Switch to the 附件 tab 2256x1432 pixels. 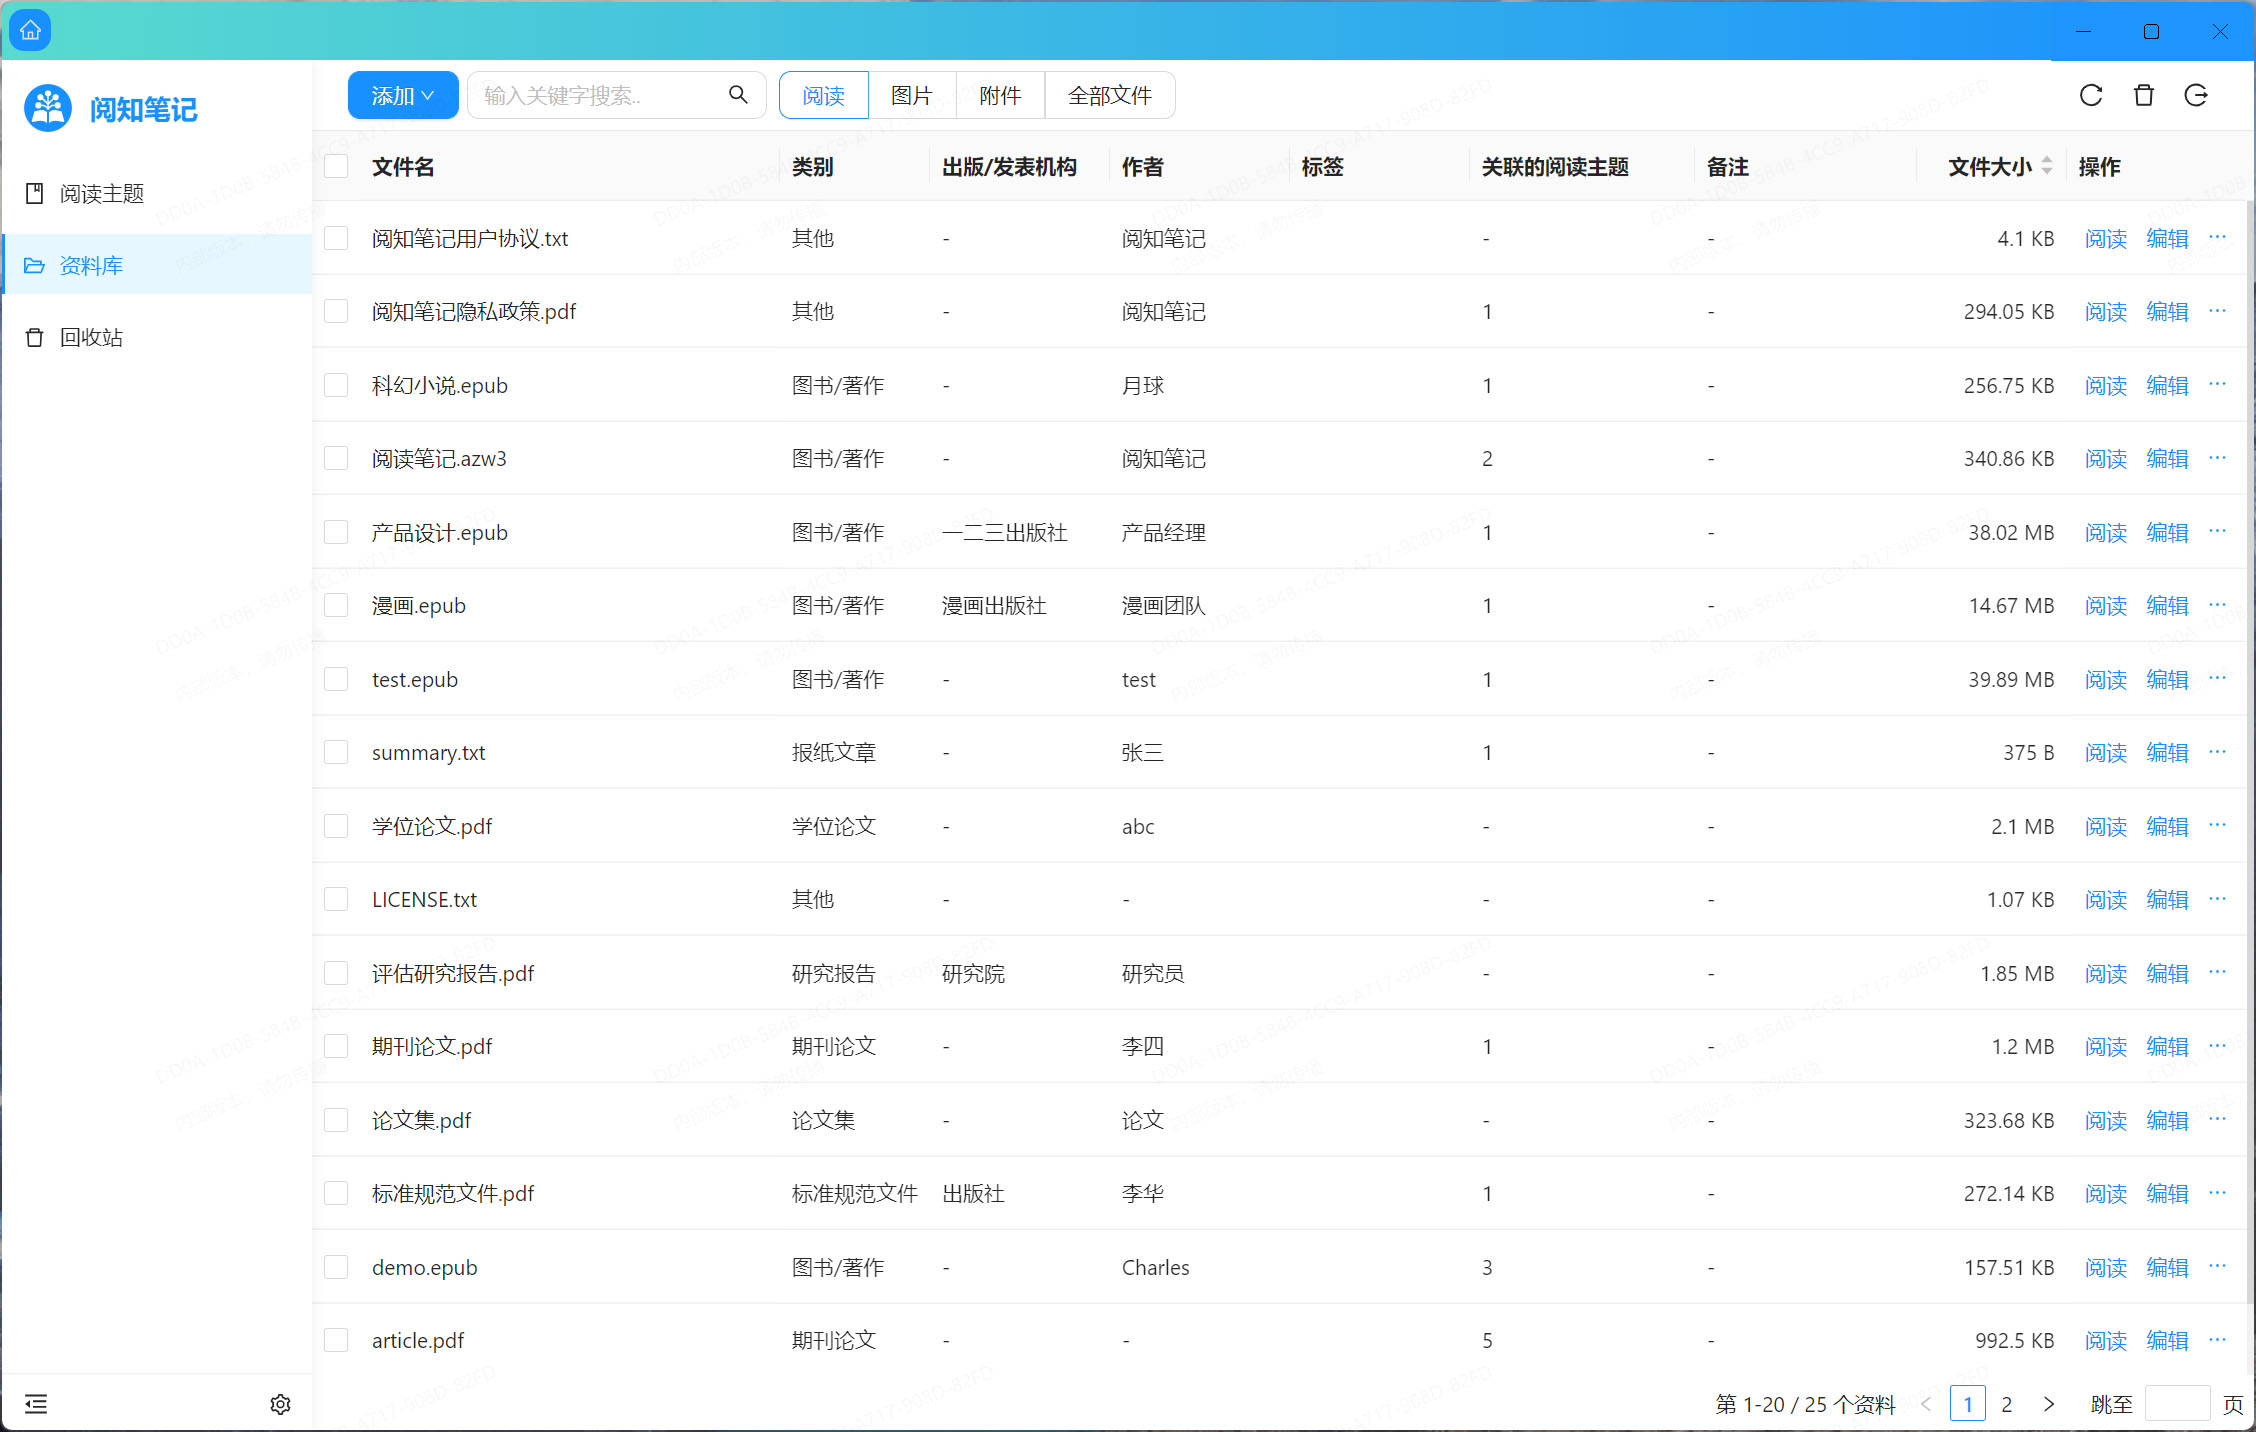point(1000,95)
